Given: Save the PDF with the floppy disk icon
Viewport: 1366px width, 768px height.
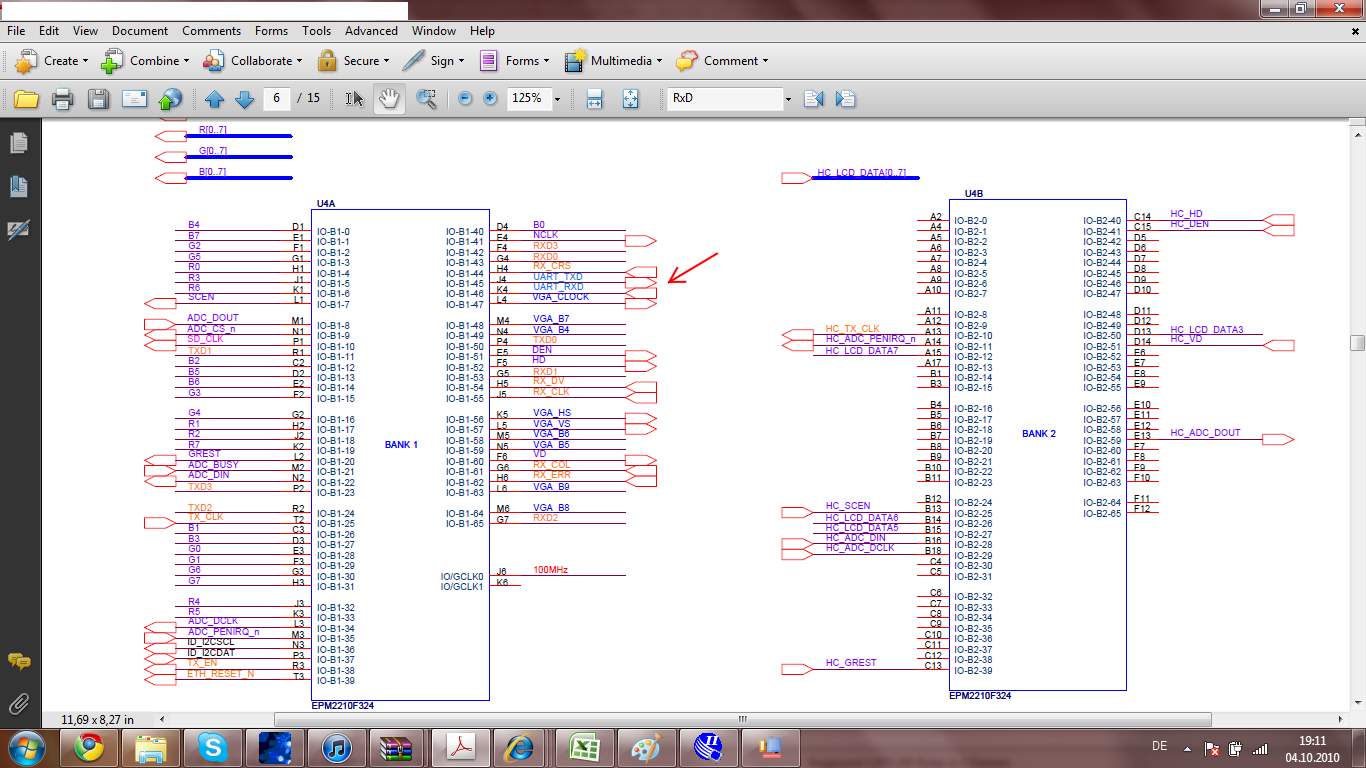Looking at the screenshot, I should click(98, 98).
